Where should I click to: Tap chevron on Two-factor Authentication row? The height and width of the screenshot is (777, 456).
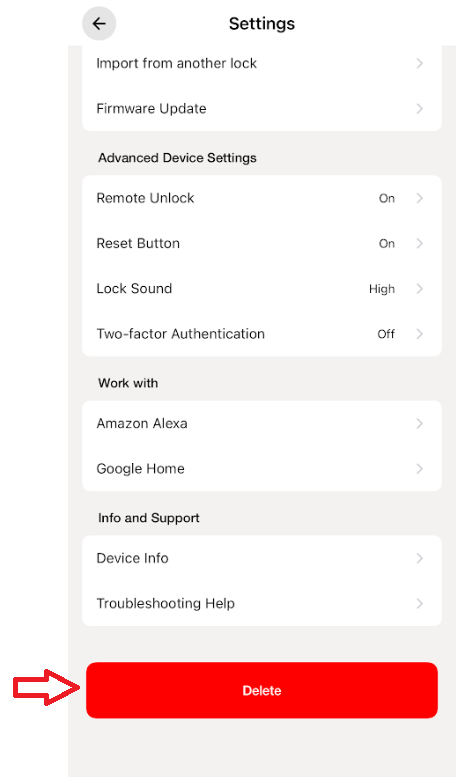(x=419, y=334)
